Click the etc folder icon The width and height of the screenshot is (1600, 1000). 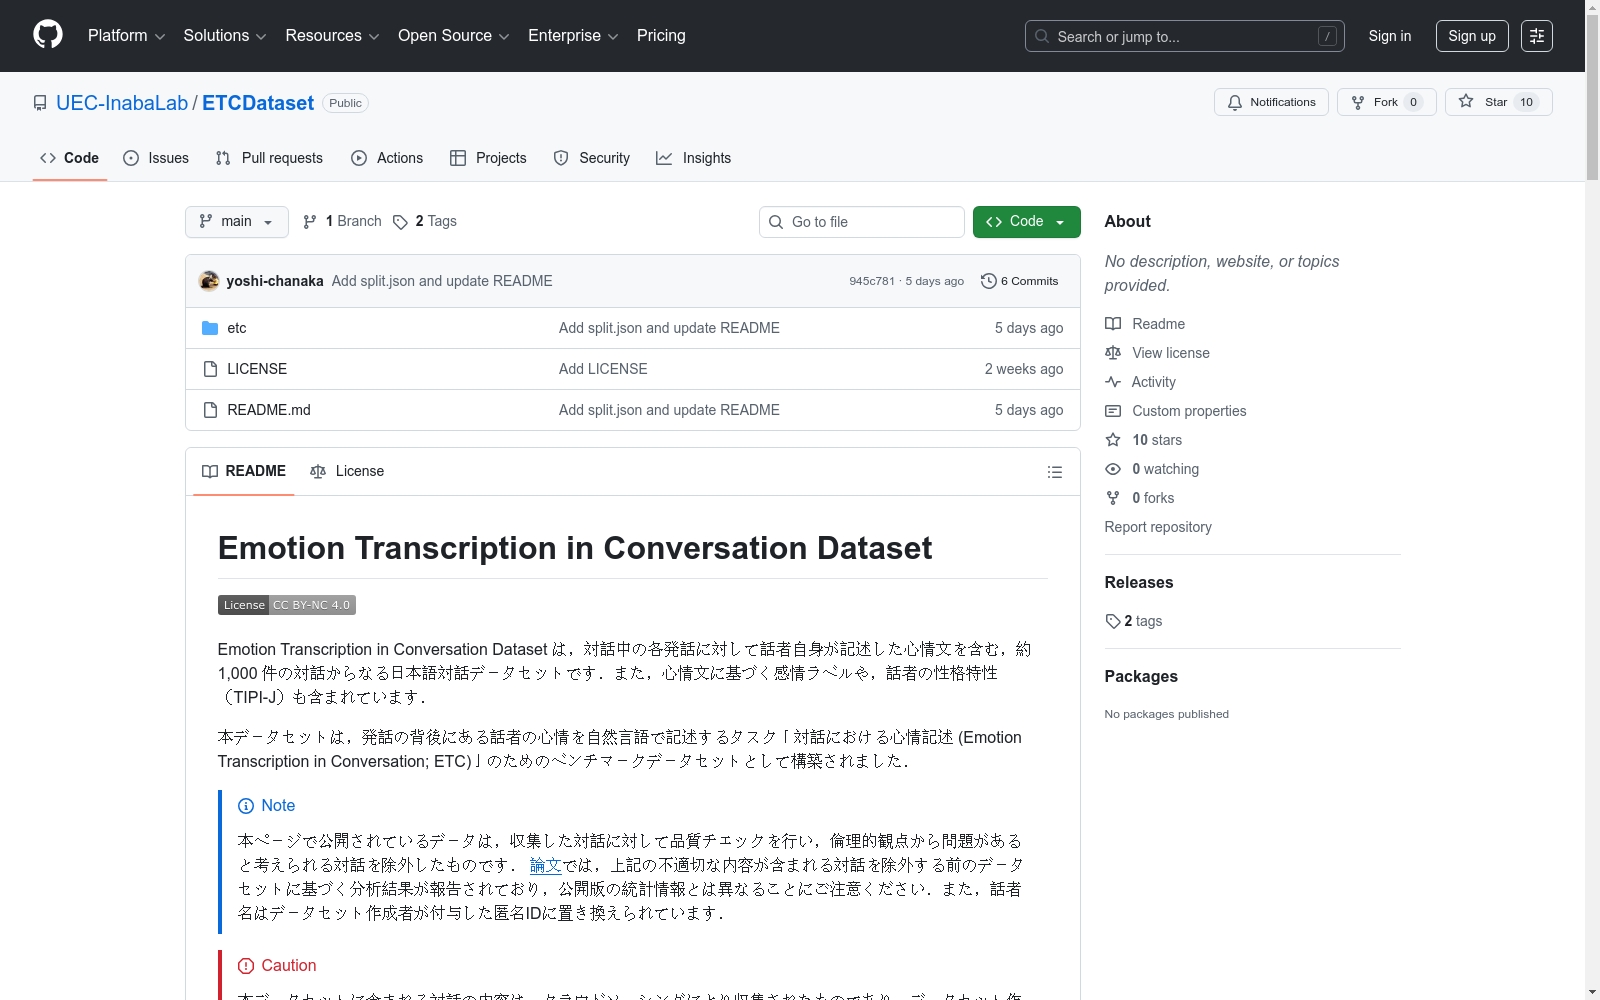210,328
